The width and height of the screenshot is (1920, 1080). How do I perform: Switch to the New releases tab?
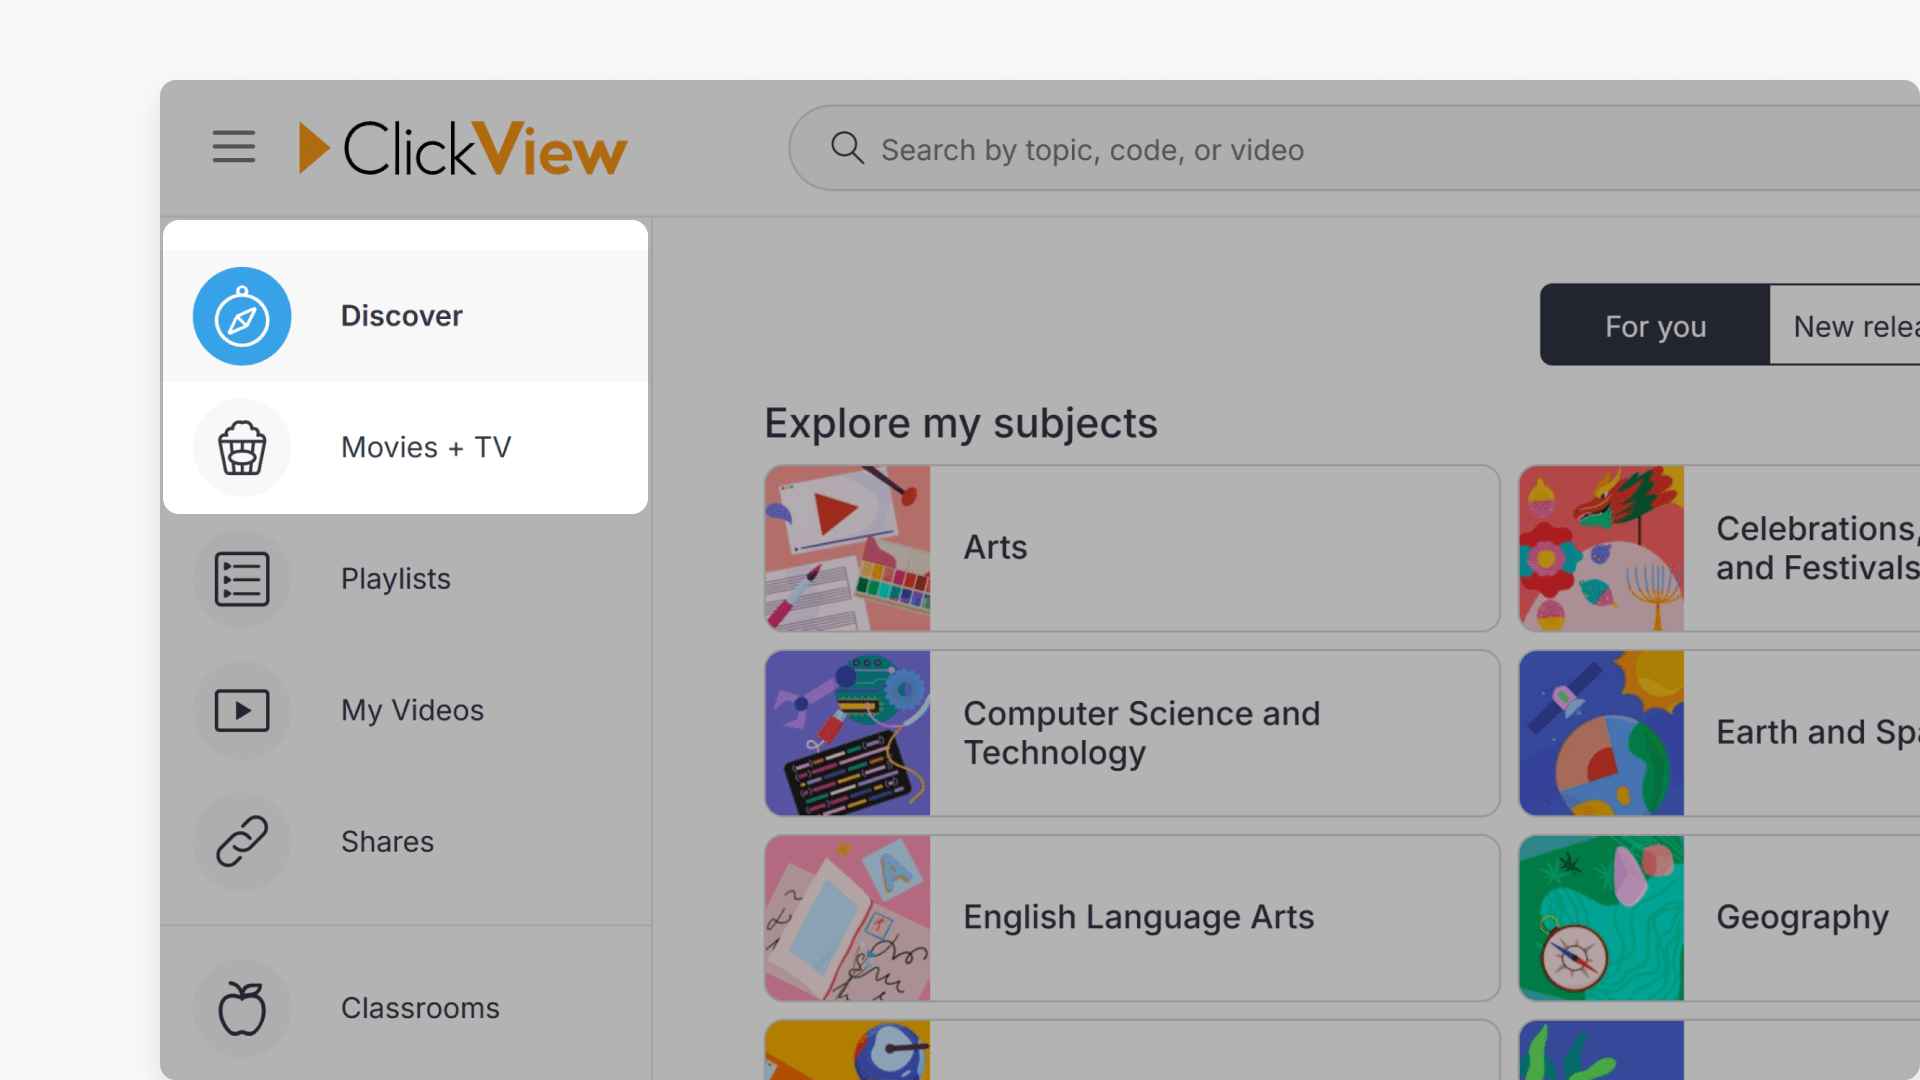(1857, 325)
